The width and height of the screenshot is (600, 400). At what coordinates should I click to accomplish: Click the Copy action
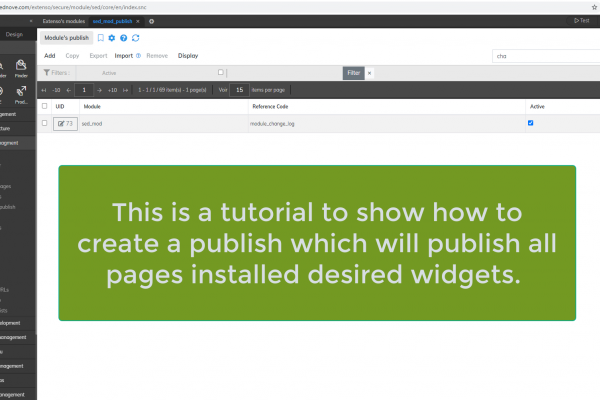(x=72, y=56)
